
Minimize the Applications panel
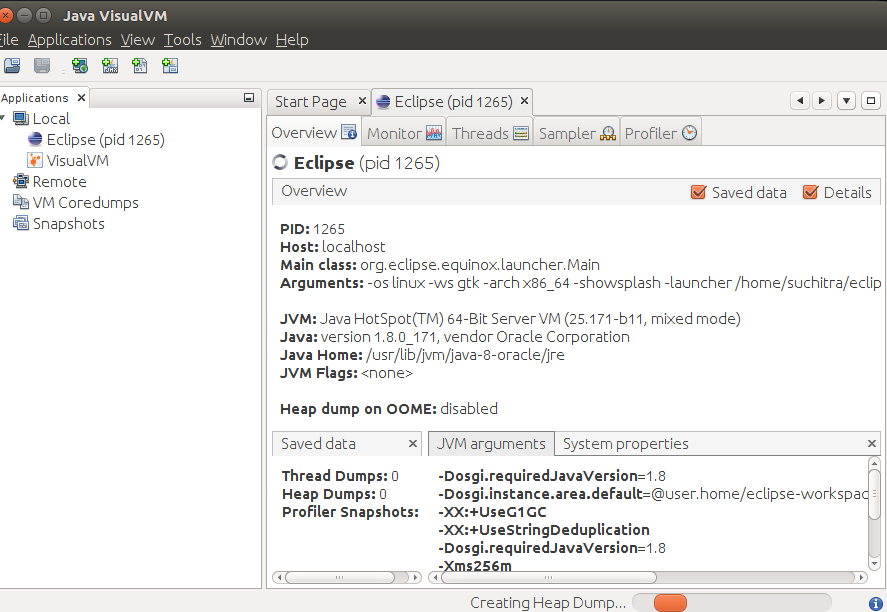(x=249, y=97)
